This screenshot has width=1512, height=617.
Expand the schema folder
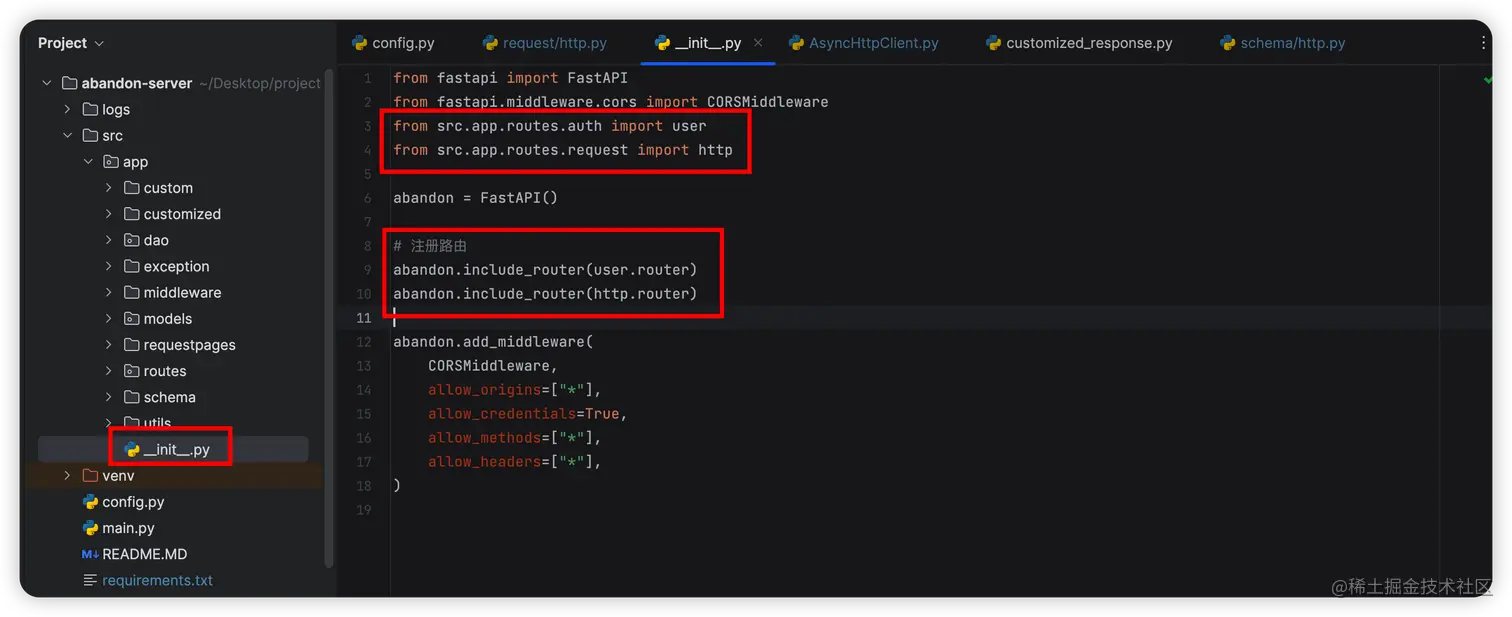click(x=109, y=397)
